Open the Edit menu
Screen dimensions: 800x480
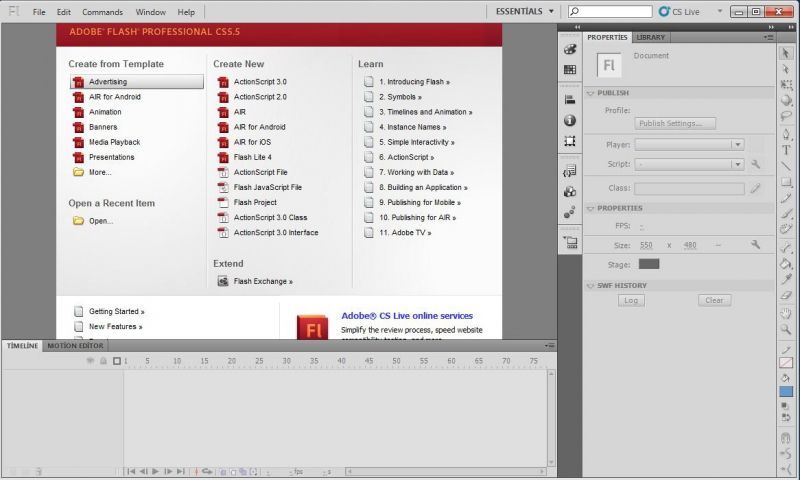coord(63,12)
